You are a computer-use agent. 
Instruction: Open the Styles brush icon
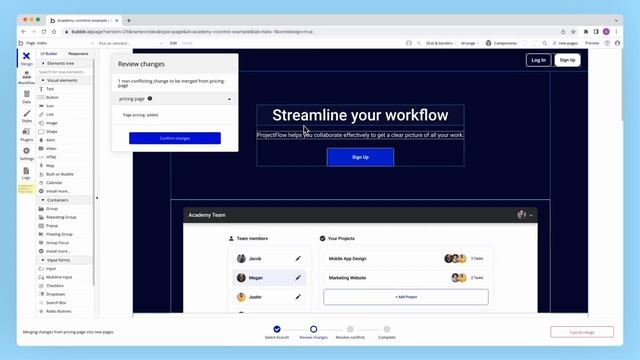tap(27, 116)
